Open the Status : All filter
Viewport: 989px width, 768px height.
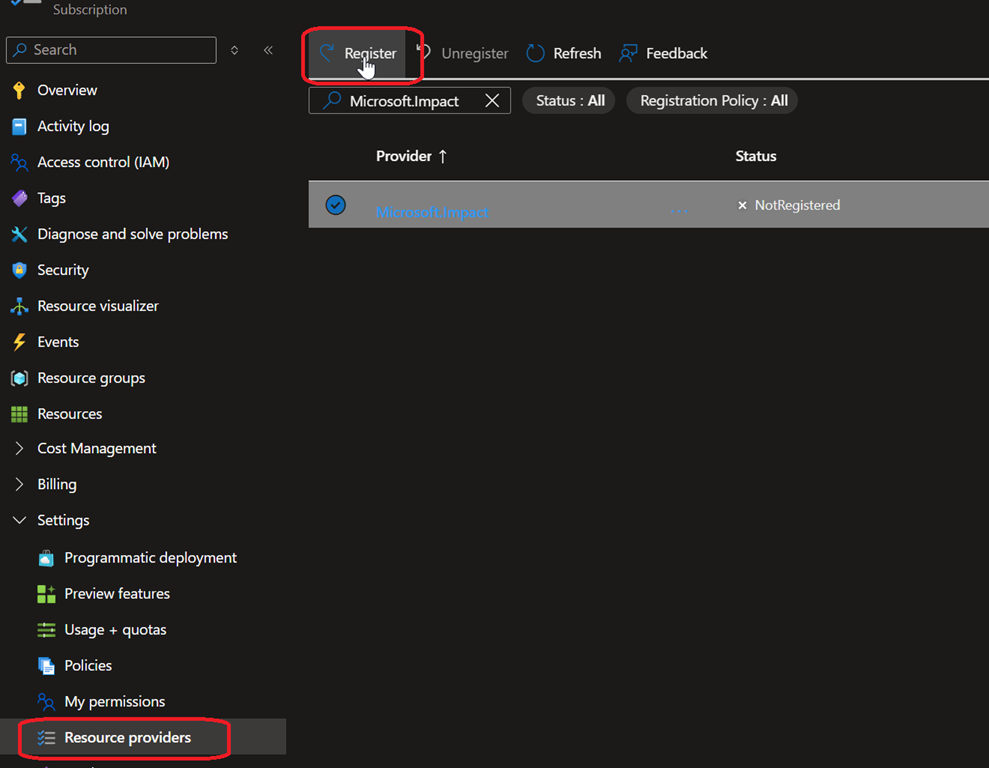click(570, 101)
